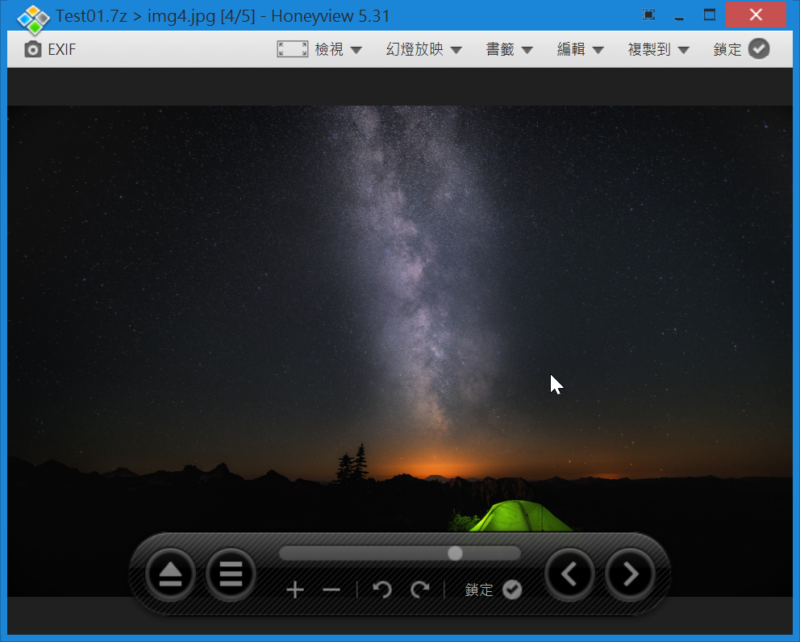The width and height of the screenshot is (800, 642).
Task: Go to next image arrow
Action: pyautogui.click(x=630, y=575)
